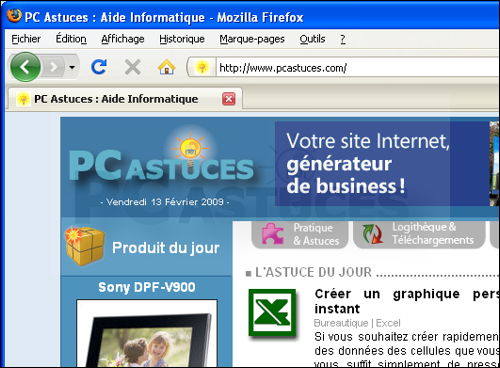Open the ? help menu

(x=343, y=39)
